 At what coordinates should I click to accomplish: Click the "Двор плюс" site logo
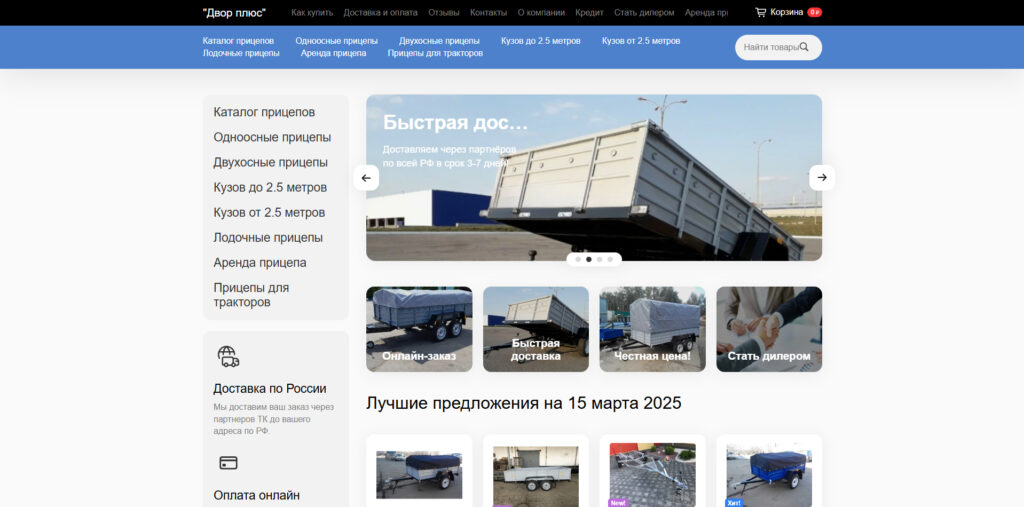click(234, 12)
